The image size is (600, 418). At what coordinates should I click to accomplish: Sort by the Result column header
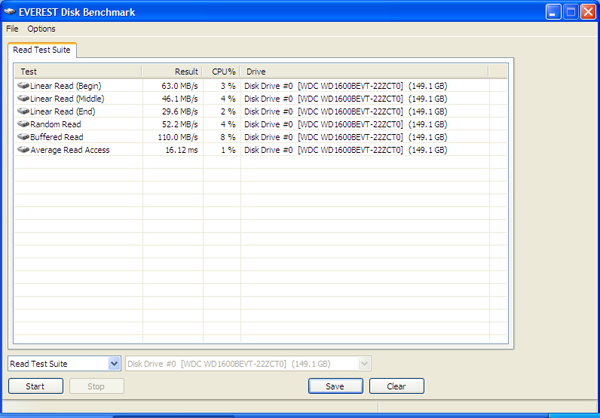[x=173, y=72]
